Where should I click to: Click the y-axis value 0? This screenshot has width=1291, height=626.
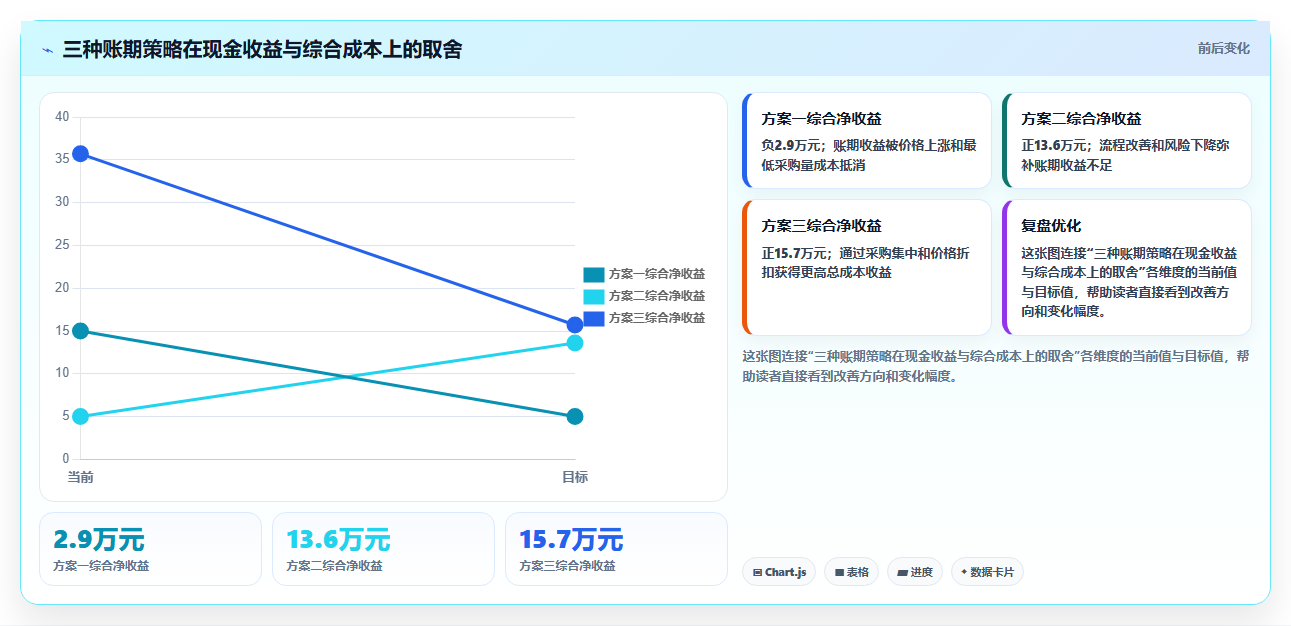point(65,459)
